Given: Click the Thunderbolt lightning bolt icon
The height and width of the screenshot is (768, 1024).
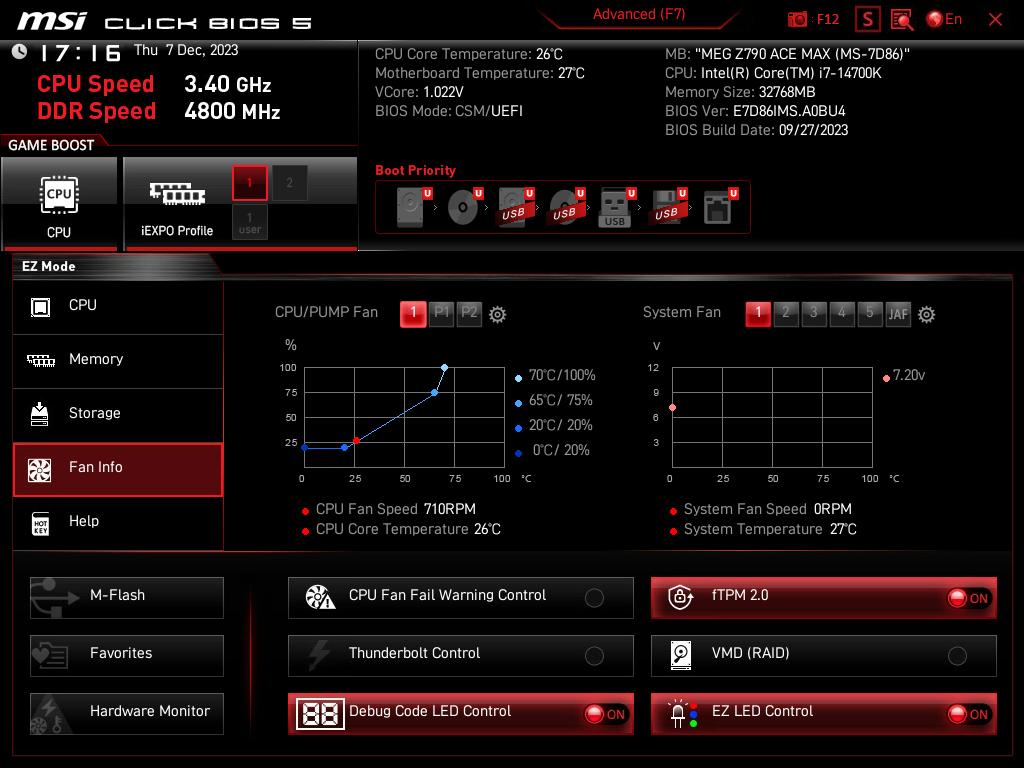Looking at the screenshot, I should (x=319, y=655).
